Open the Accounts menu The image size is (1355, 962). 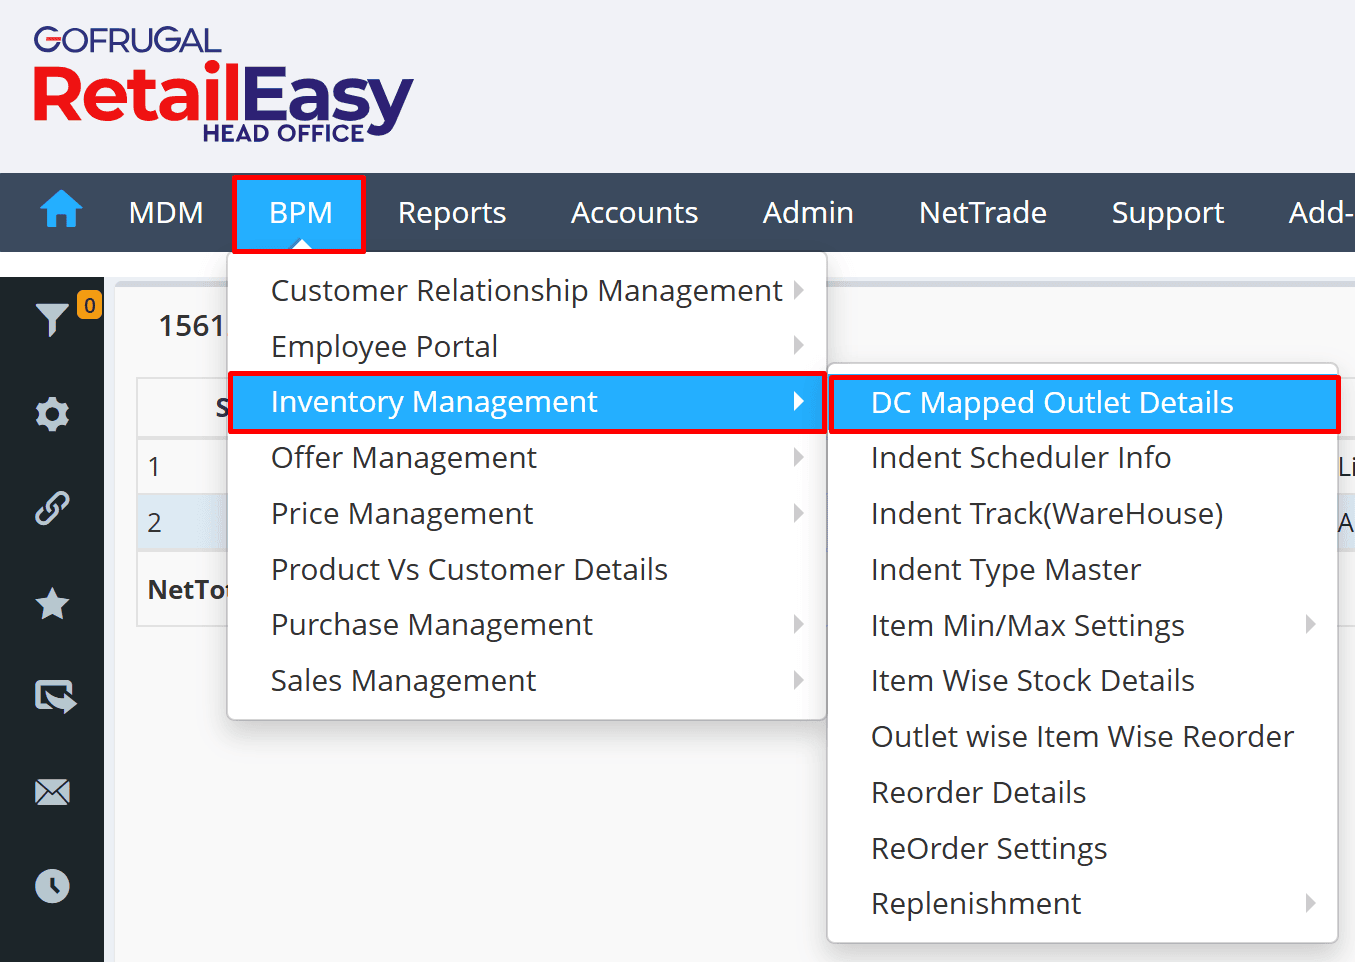pos(634,213)
